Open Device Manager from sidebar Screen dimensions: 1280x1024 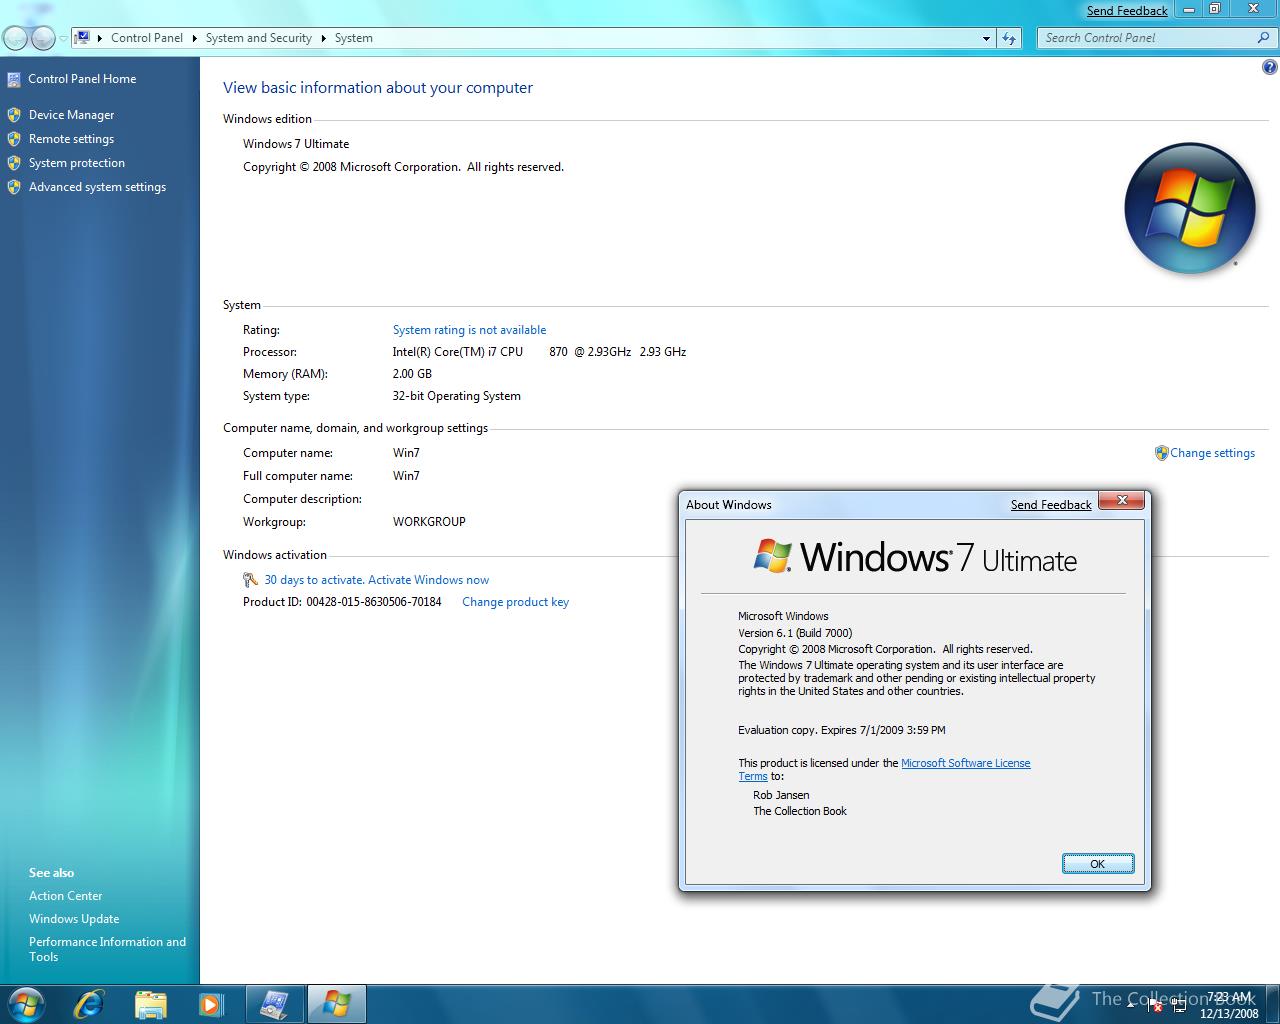[71, 115]
